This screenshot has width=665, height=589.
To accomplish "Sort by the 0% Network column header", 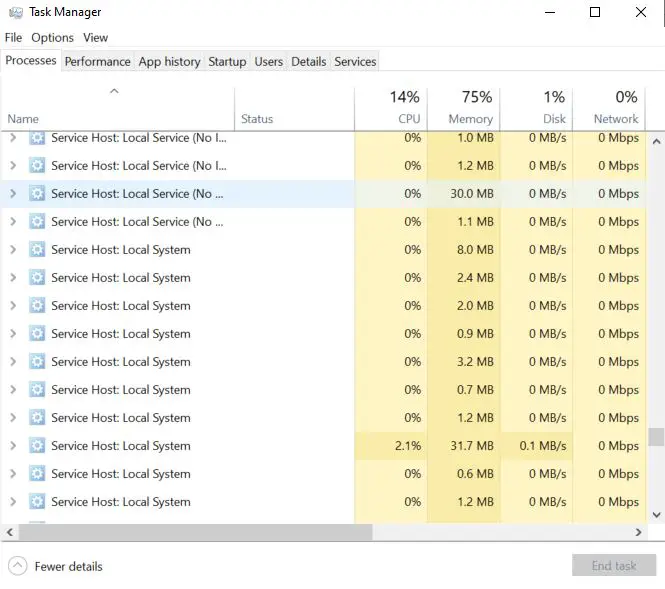I will coord(609,108).
